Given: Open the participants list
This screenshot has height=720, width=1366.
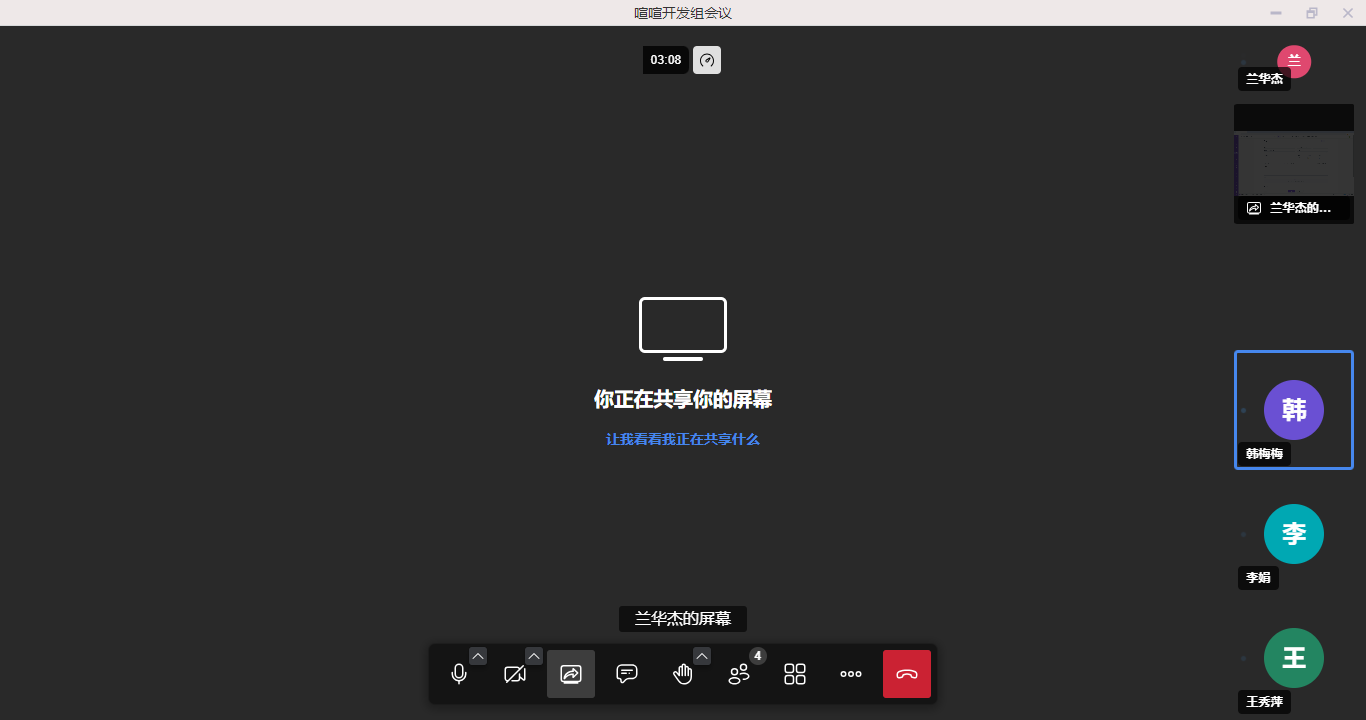Looking at the screenshot, I should [x=739, y=674].
